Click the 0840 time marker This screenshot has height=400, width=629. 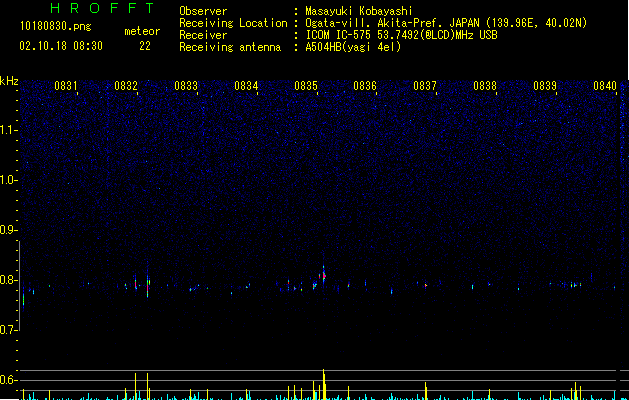point(605,86)
